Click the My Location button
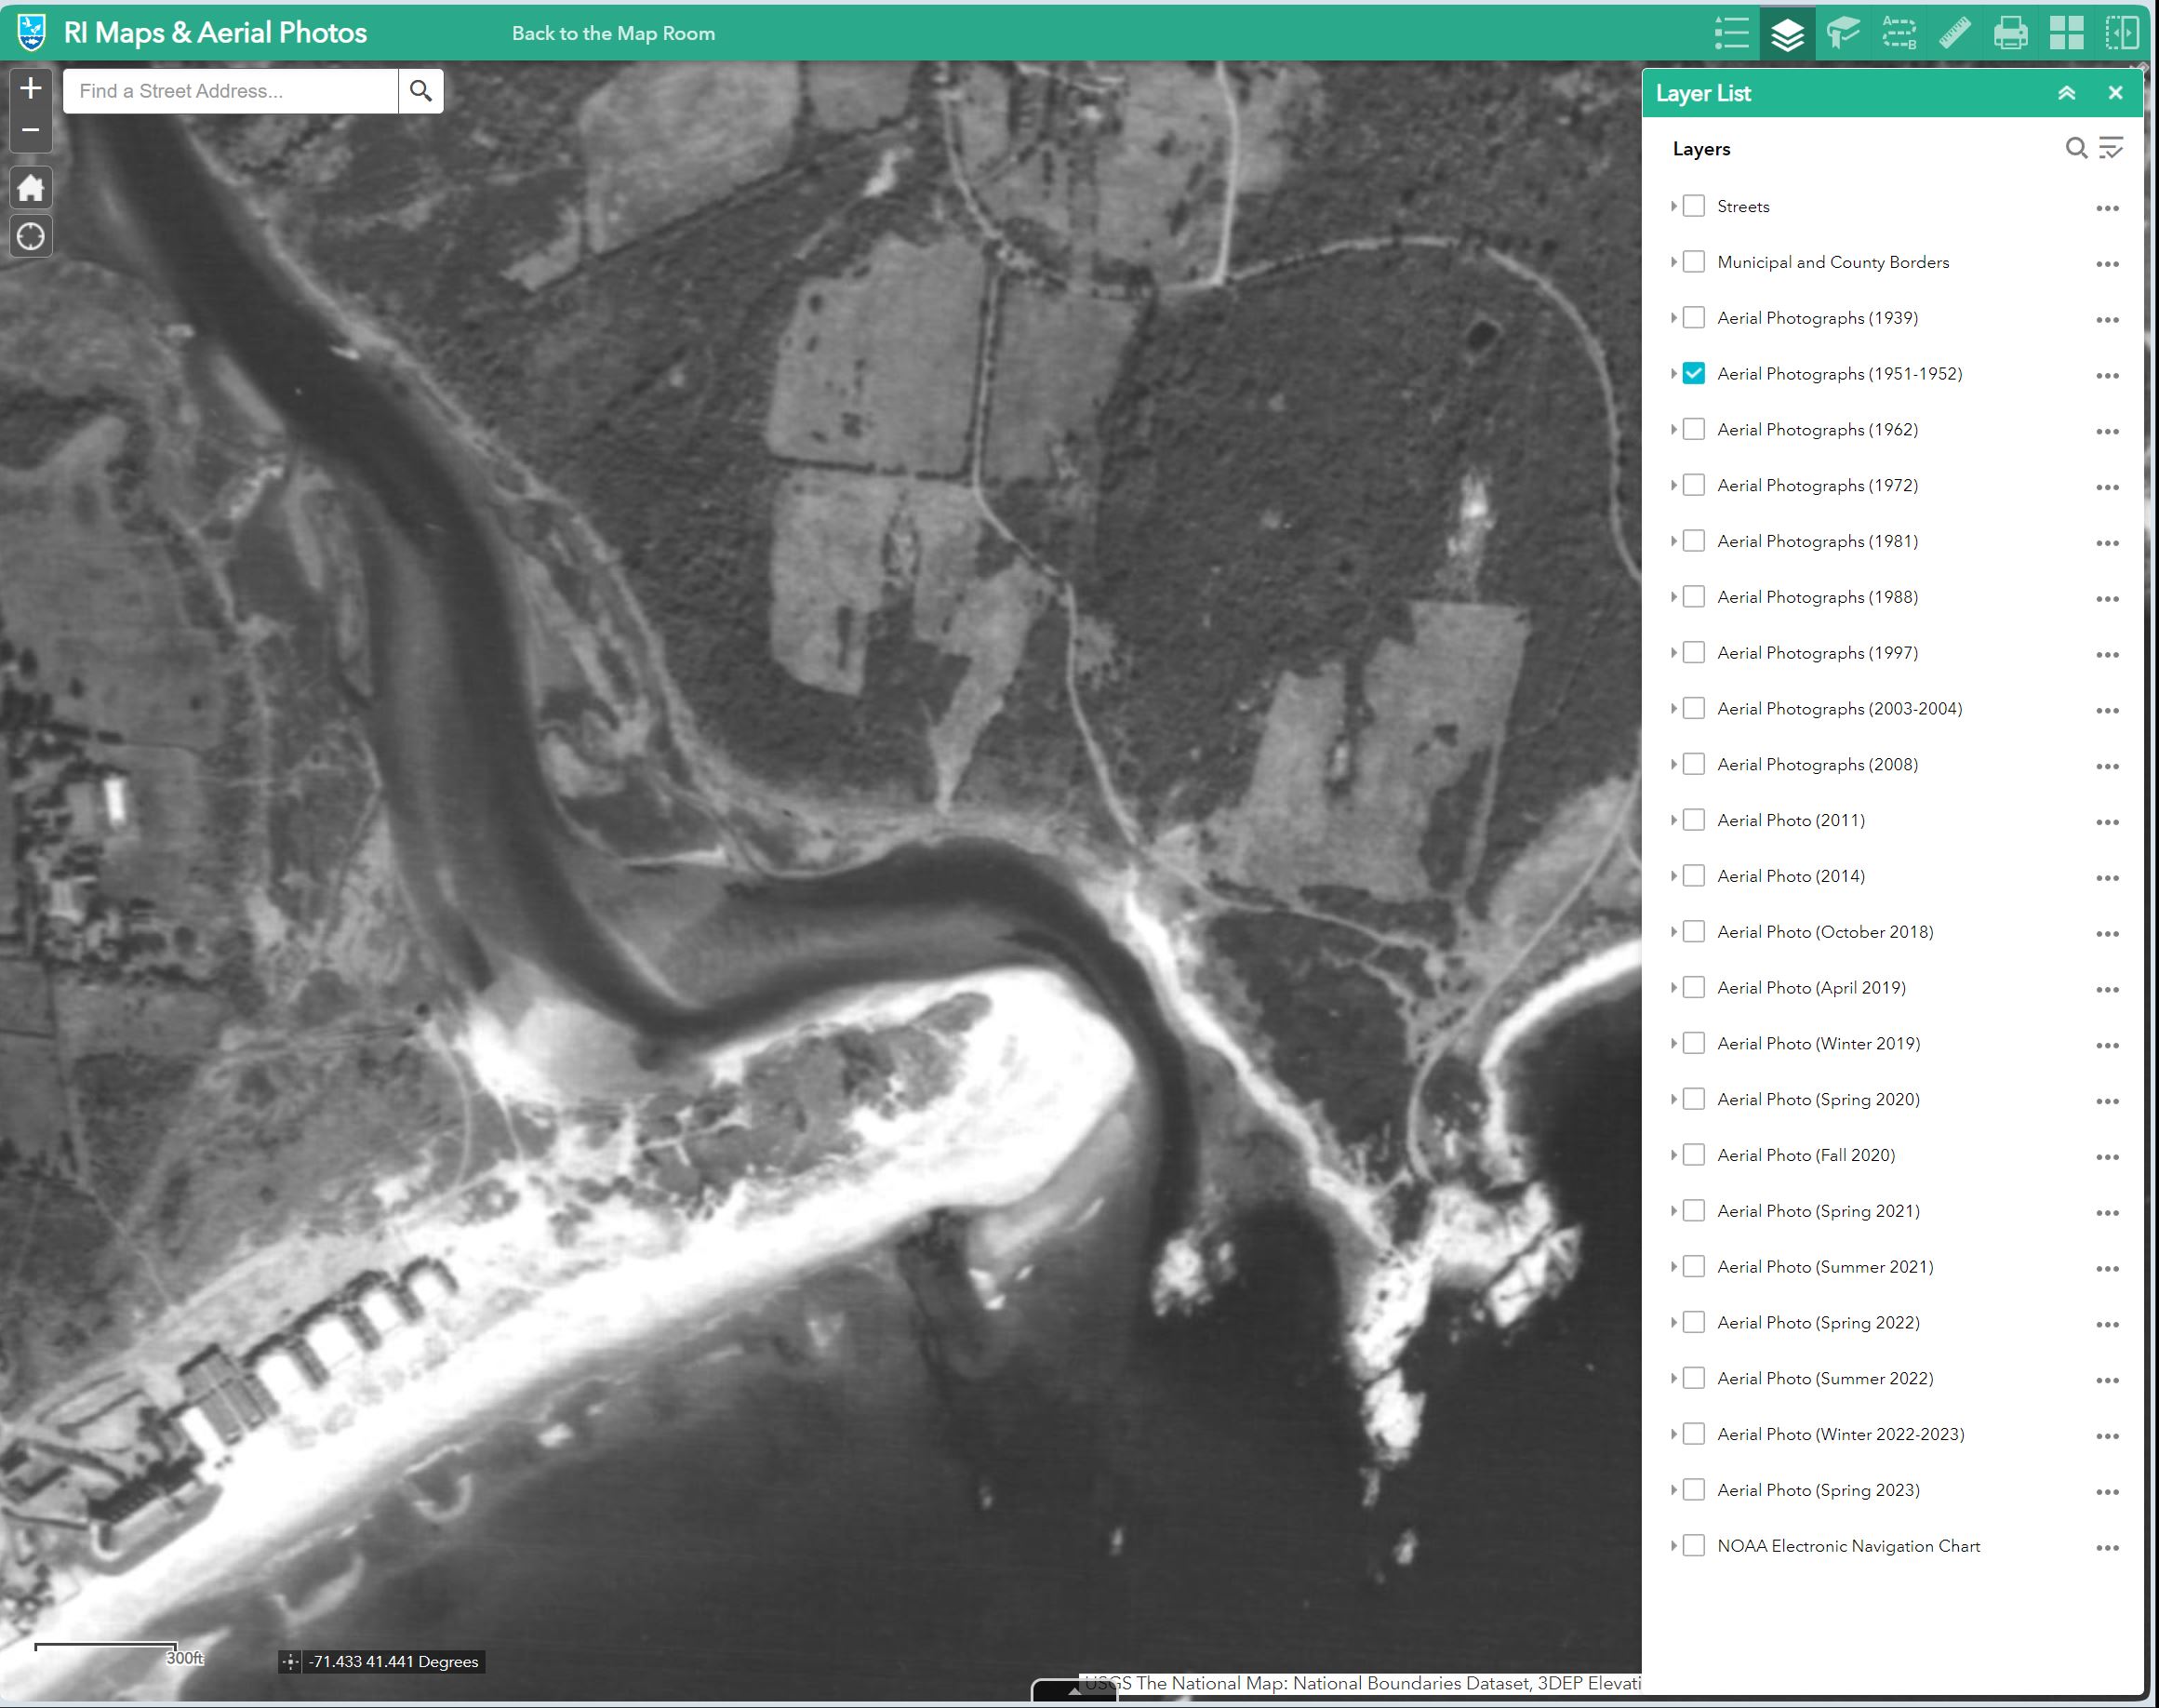2159x1708 pixels. point(31,237)
